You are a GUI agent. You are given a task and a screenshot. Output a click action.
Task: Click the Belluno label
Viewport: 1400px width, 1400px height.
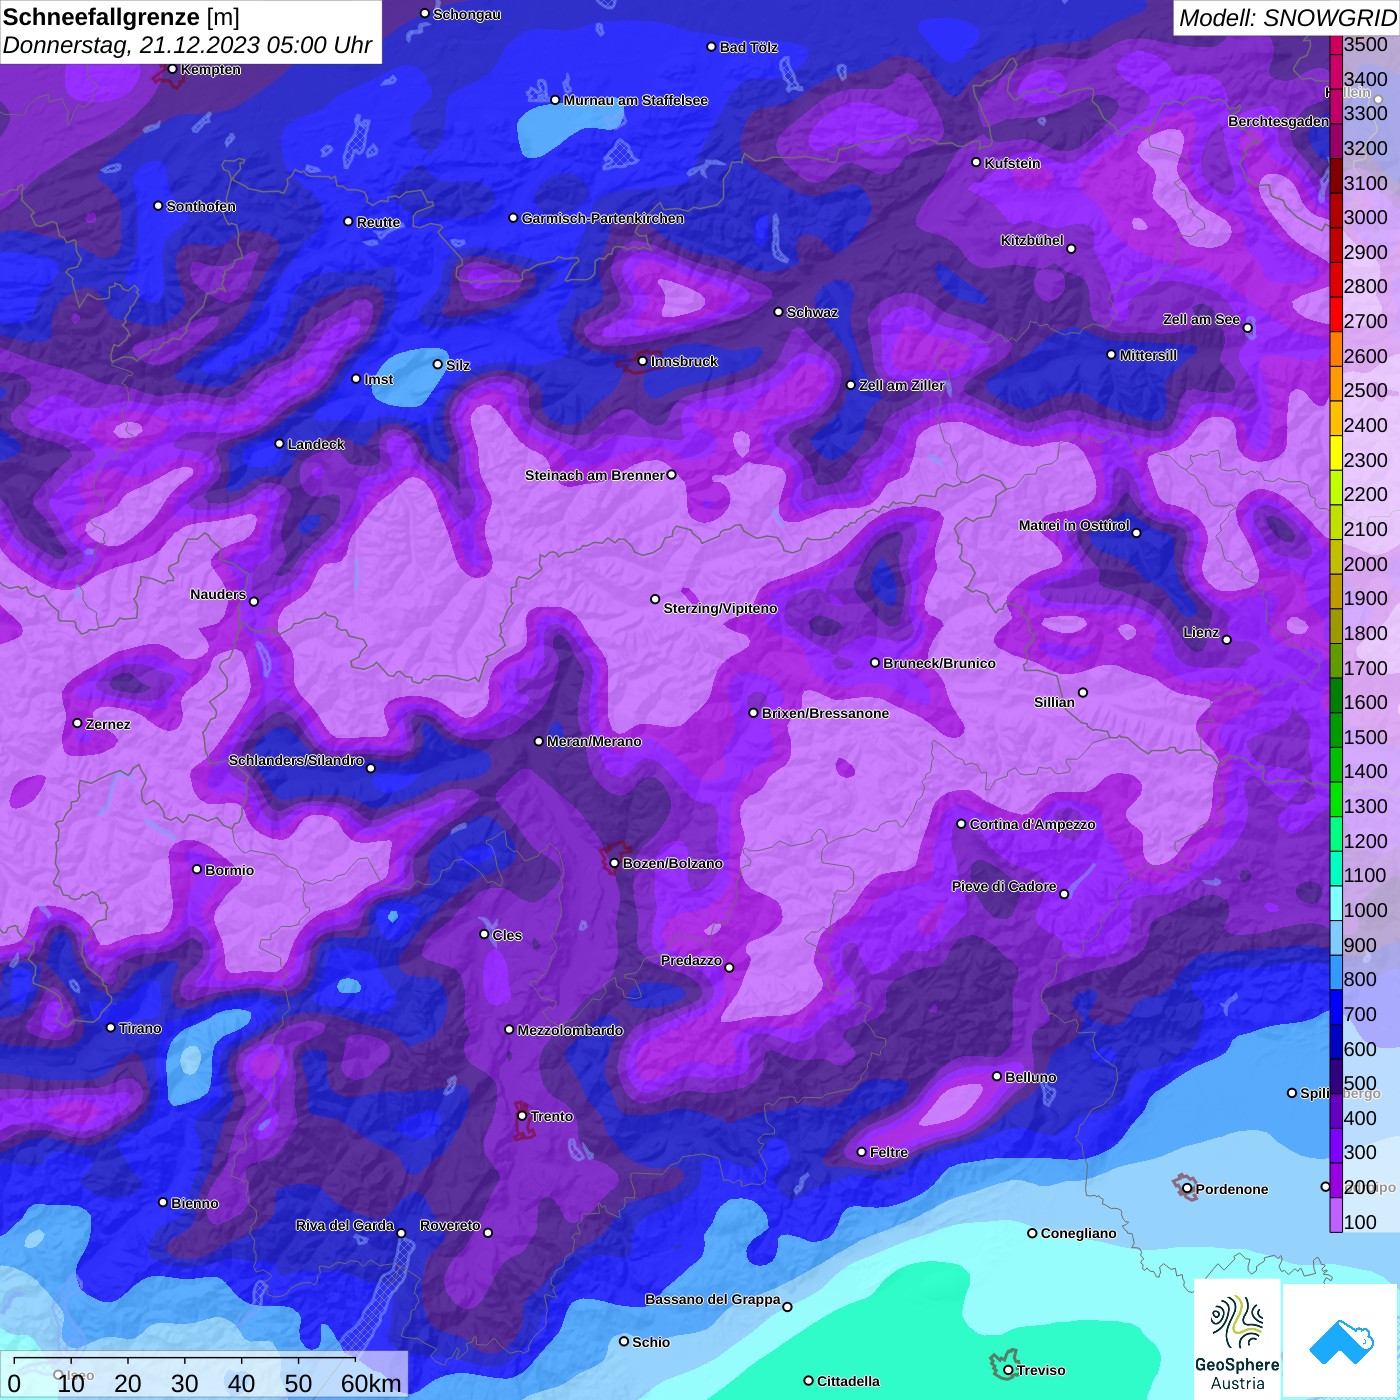tap(1031, 1077)
